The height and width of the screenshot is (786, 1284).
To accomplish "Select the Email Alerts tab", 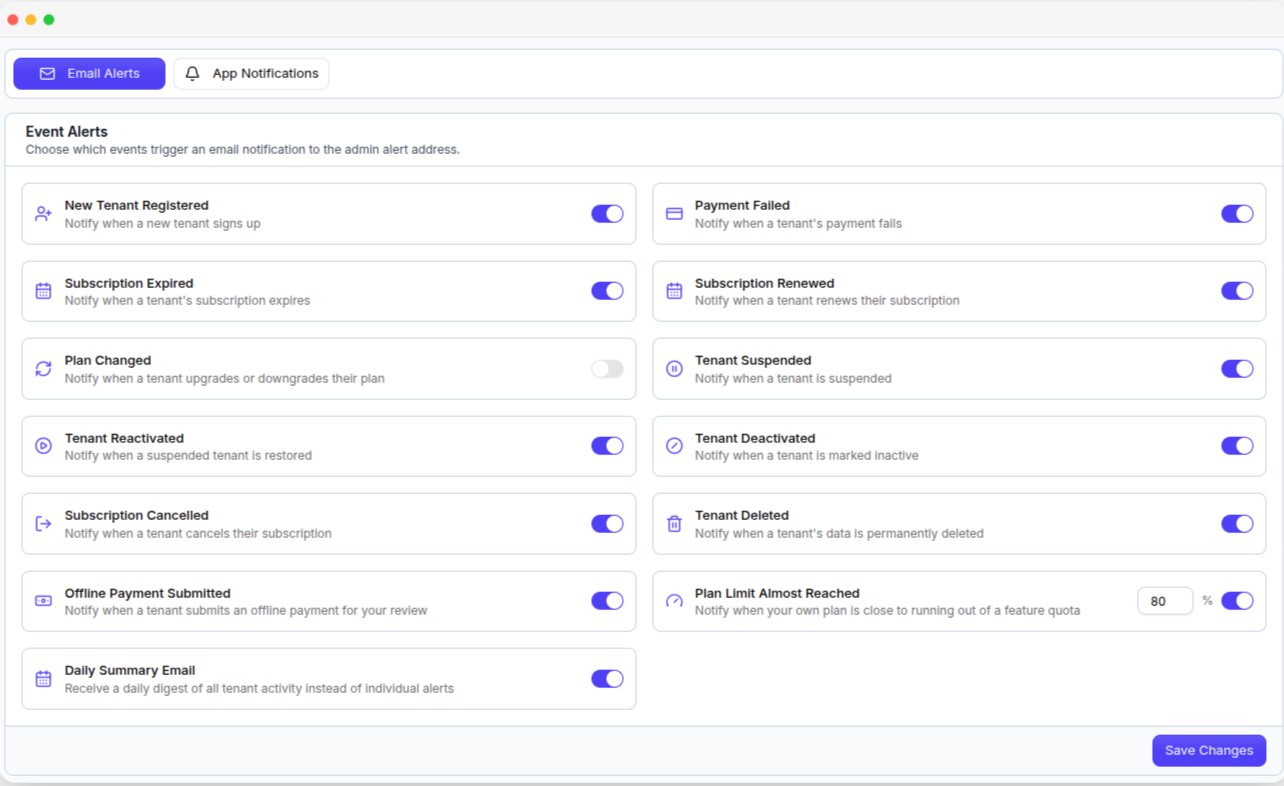I will (89, 74).
